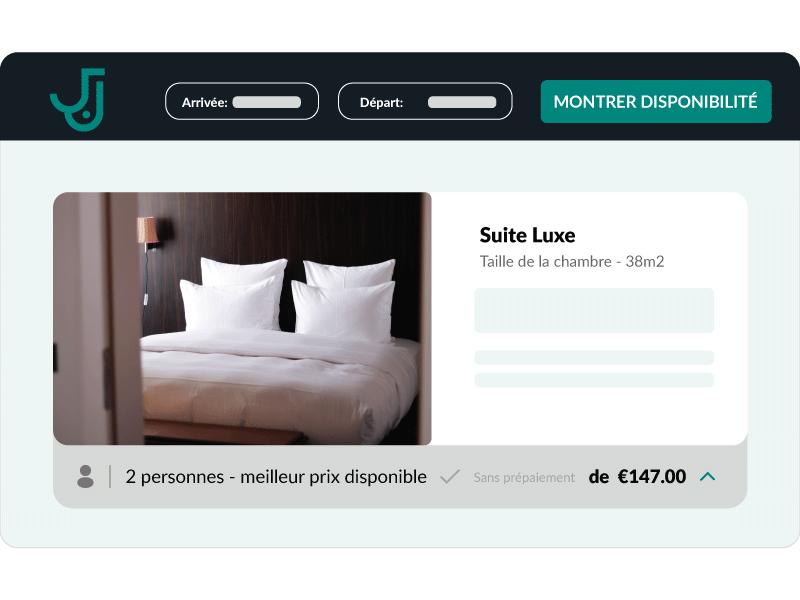Select the Suite Luxe room title
Viewport: 800px width, 600px height.
click(528, 235)
